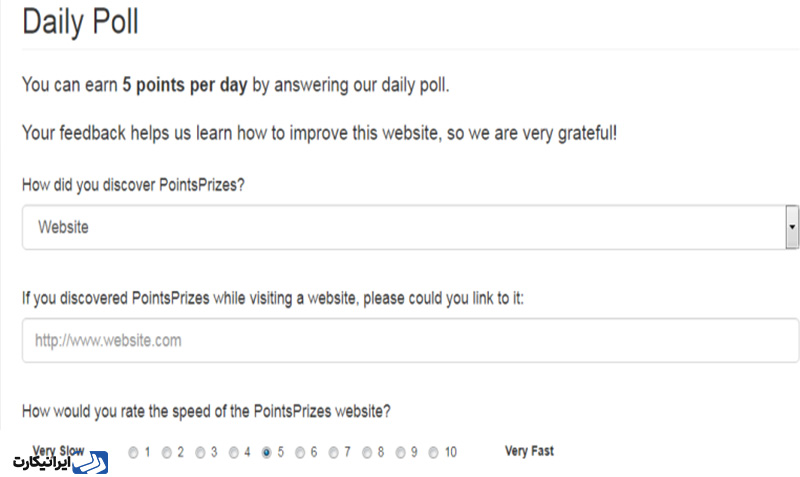Set speed rating to 6

[300, 453]
